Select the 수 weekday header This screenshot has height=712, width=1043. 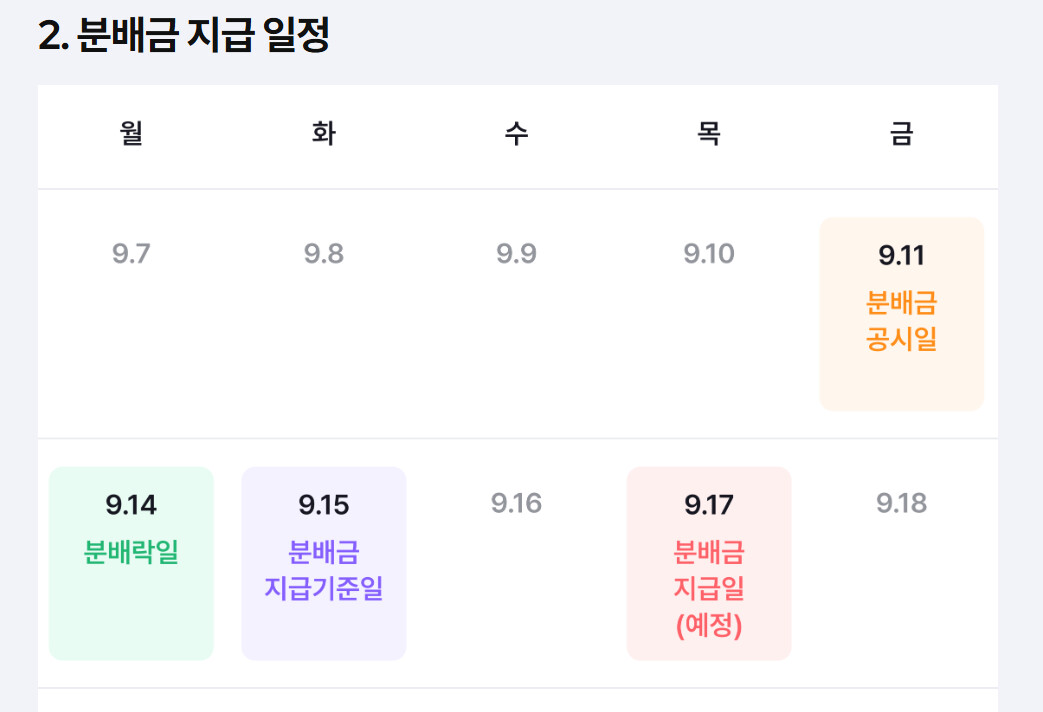516,133
